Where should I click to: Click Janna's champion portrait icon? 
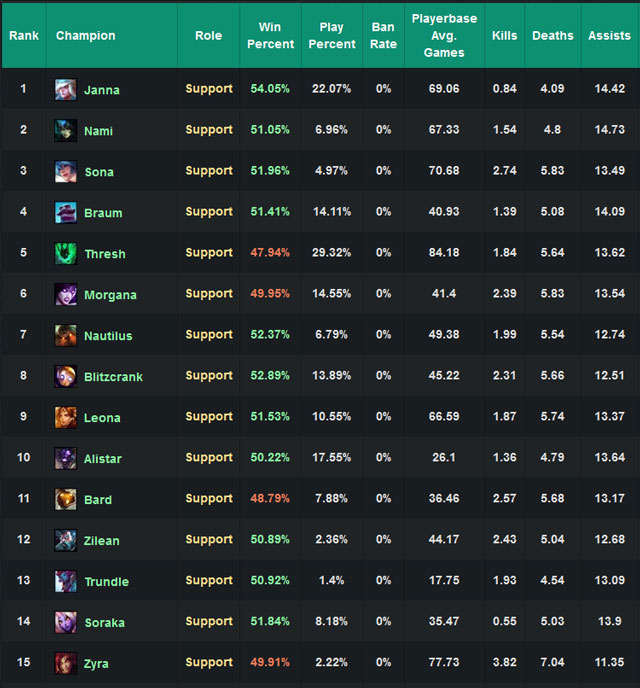coord(65,90)
